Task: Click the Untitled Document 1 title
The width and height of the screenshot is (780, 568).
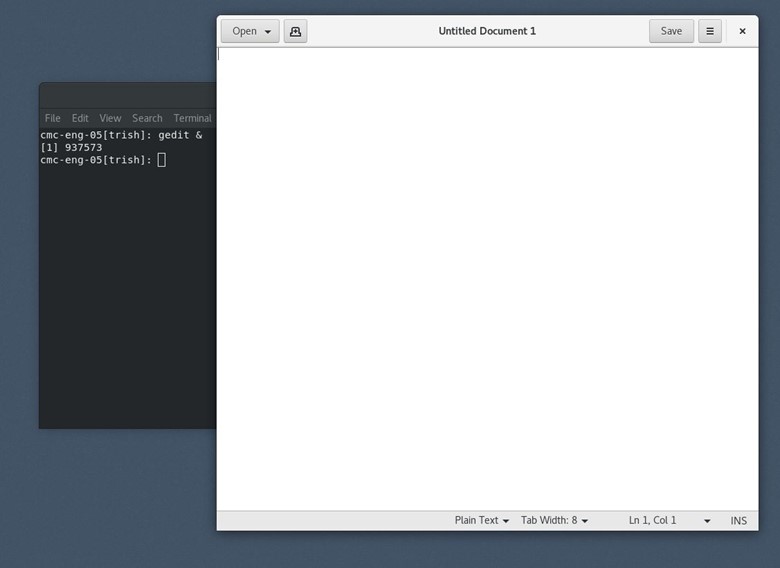Action: (487, 31)
